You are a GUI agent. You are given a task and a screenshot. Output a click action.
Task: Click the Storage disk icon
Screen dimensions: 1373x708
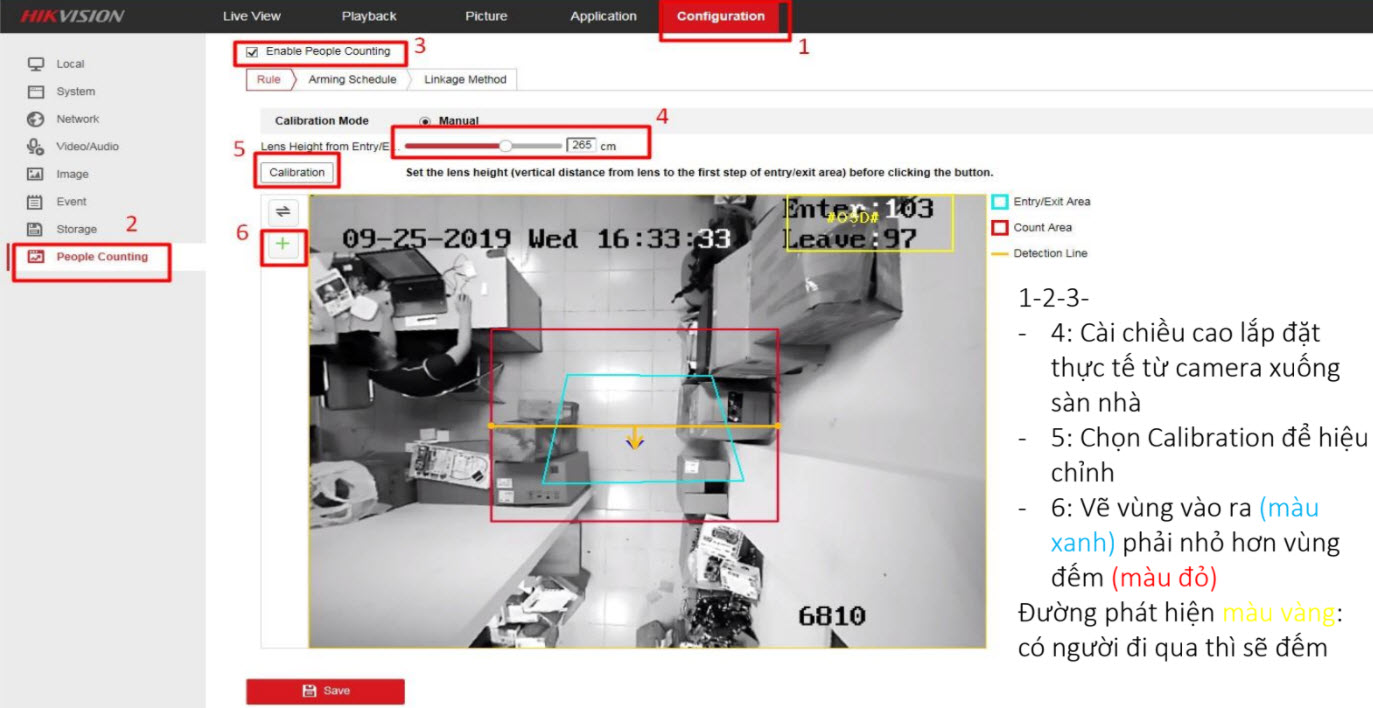(x=36, y=229)
